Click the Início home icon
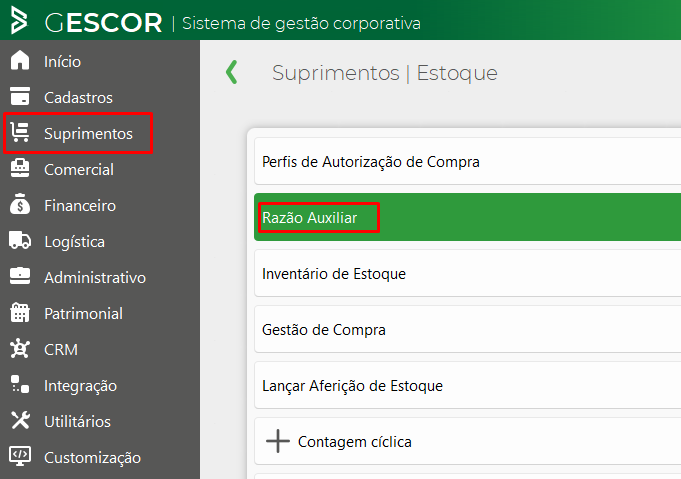Viewport: 681px width, 479px height. tap(20, 61)
